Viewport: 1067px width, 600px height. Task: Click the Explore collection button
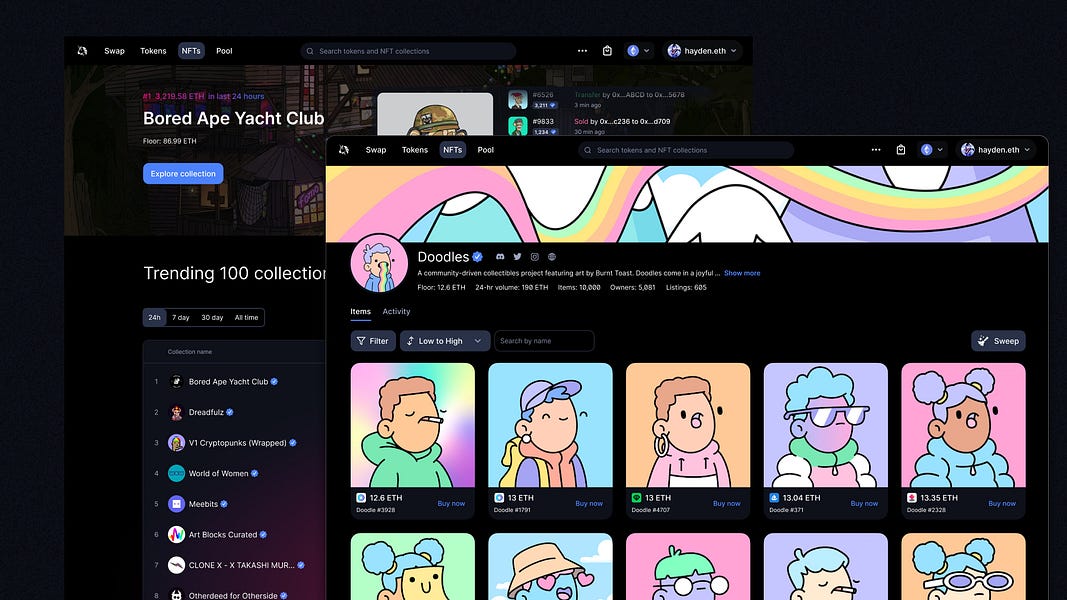183,174
